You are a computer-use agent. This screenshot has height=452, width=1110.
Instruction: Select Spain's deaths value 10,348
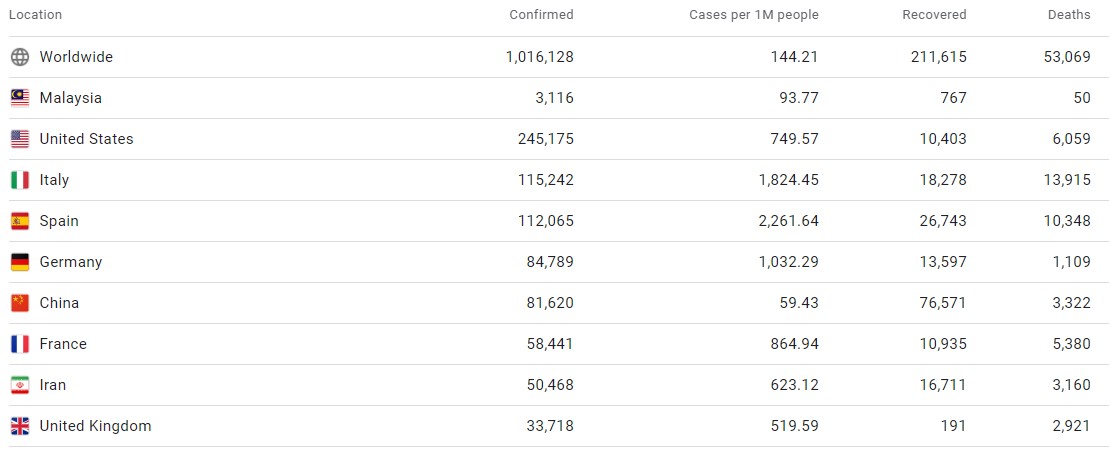tap(1067, 221)
